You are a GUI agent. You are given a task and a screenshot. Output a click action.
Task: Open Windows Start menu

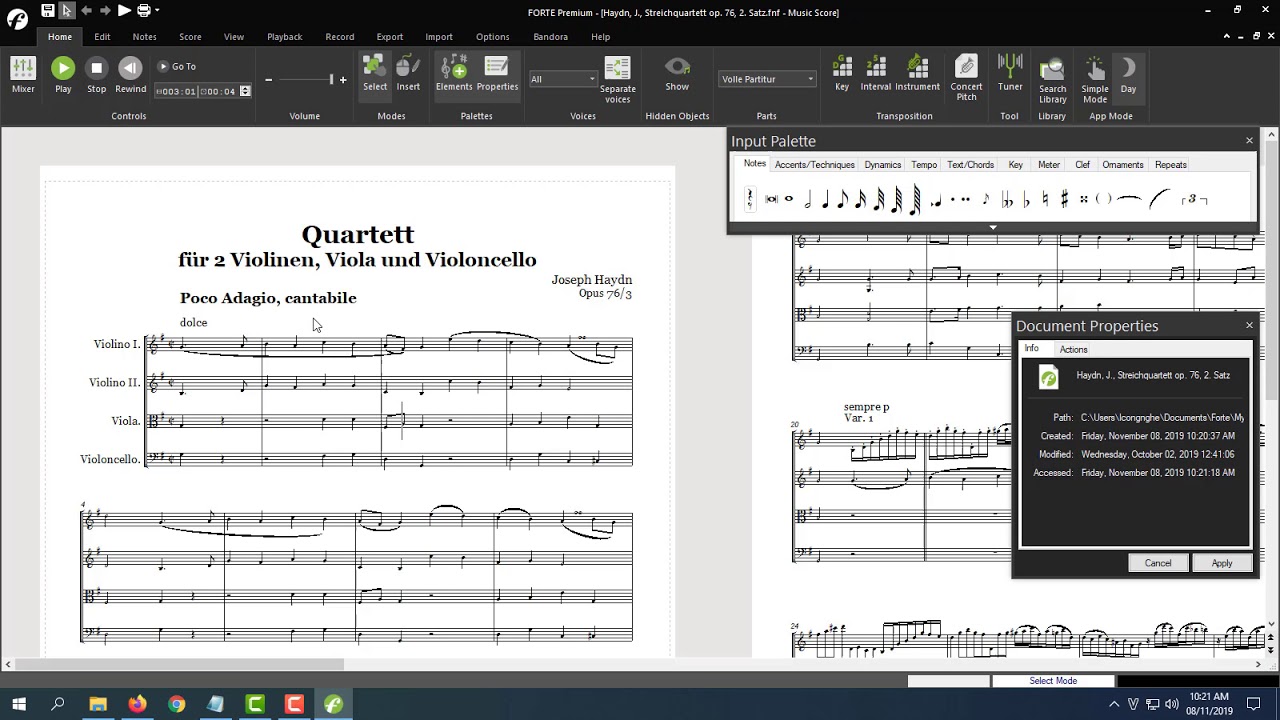pyautogui.click(x=19, y=704)
